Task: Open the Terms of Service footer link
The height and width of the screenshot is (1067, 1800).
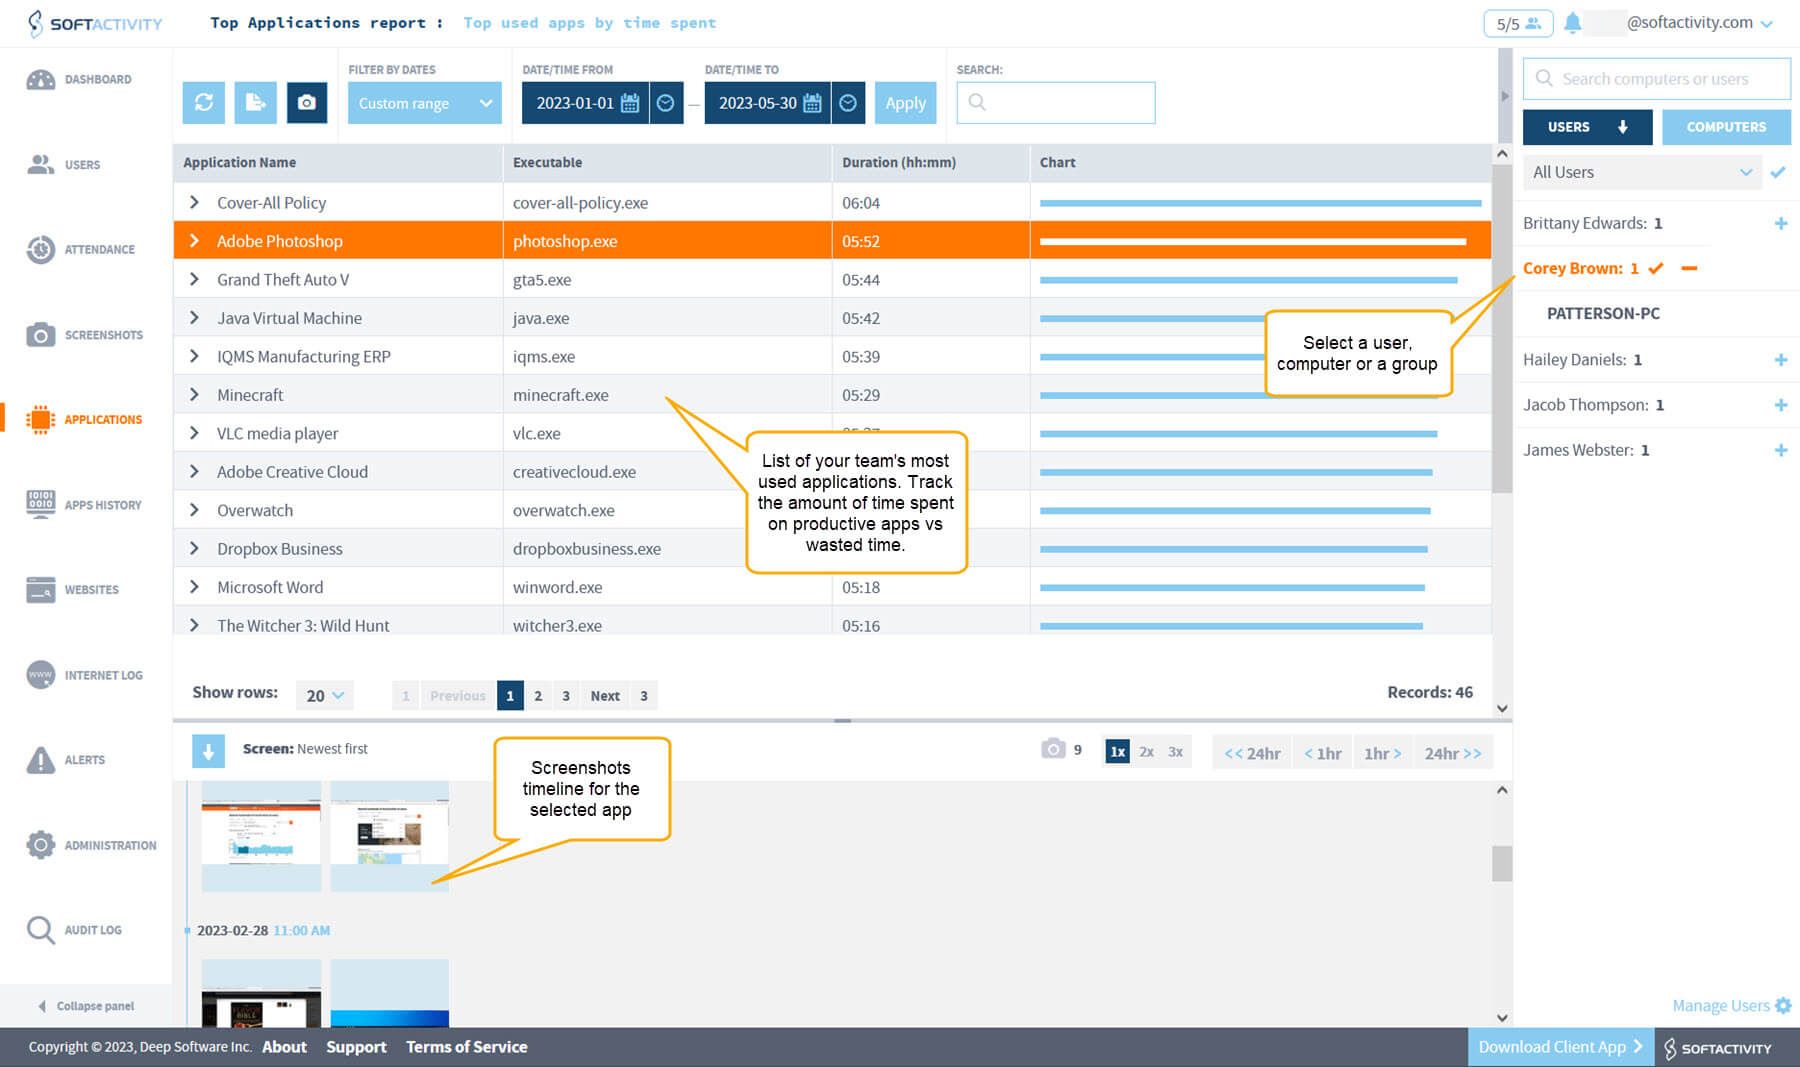Action: [x=466, y=1047]
